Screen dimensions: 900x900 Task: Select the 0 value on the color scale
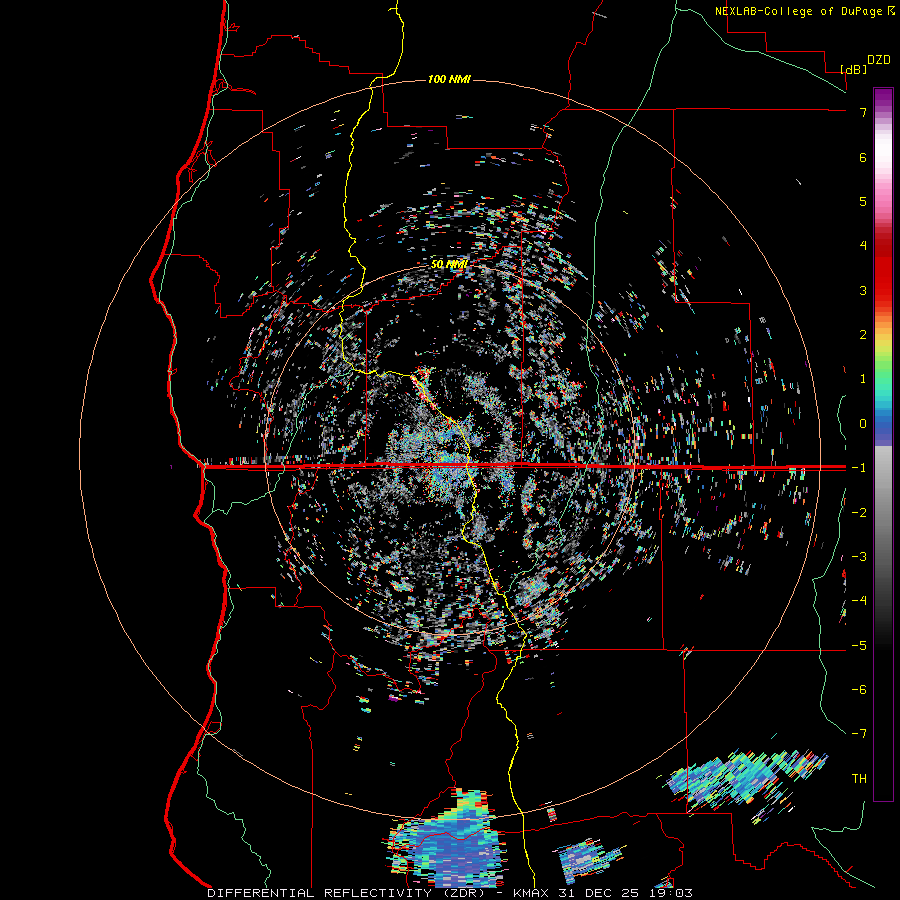point(863,424)
